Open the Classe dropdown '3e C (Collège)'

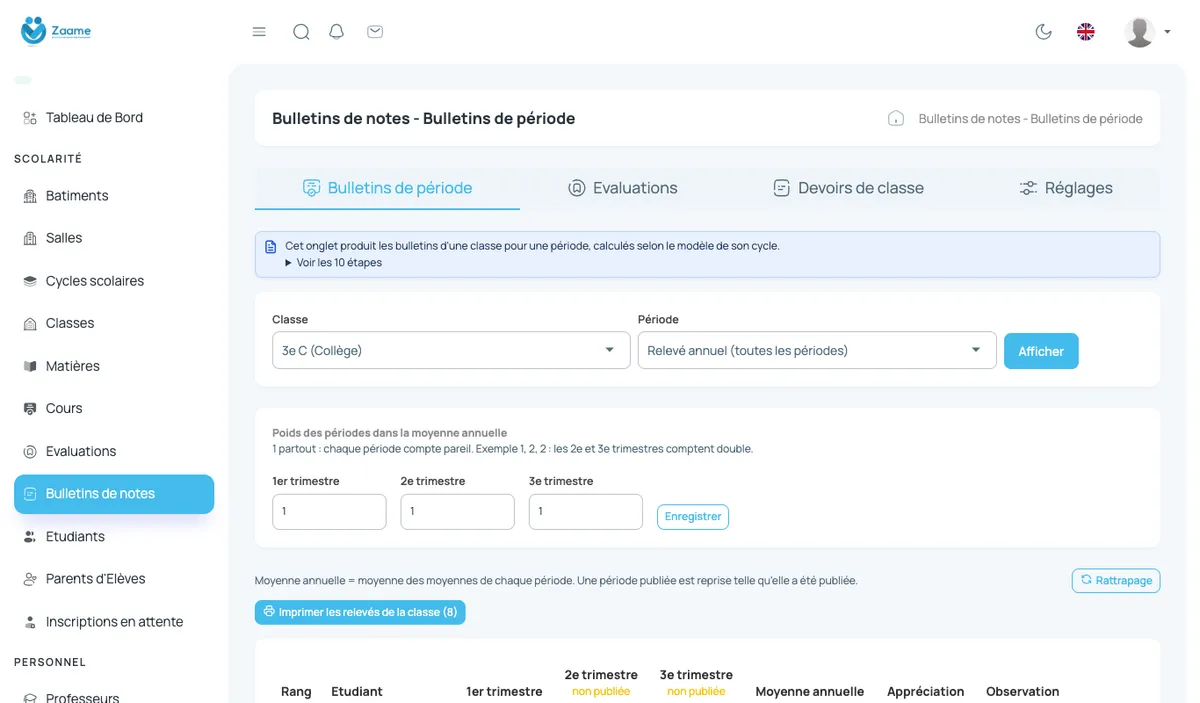tap(451, 350)
